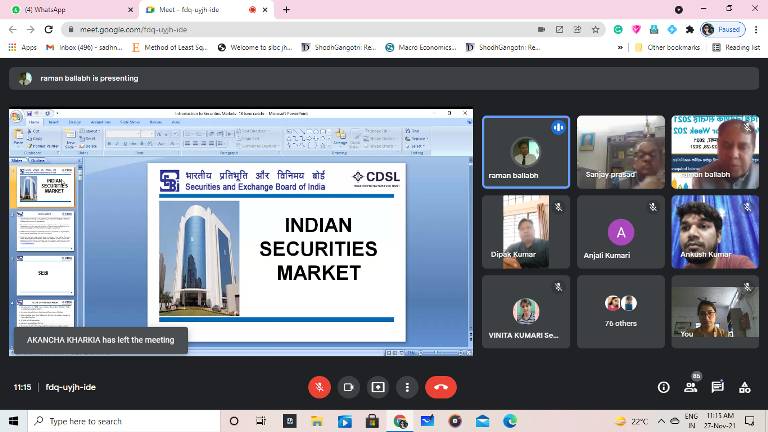Viewport: 768px width, 432px height.
Task: Open the Extensions puzzle menu
Action: pos(690,29)
